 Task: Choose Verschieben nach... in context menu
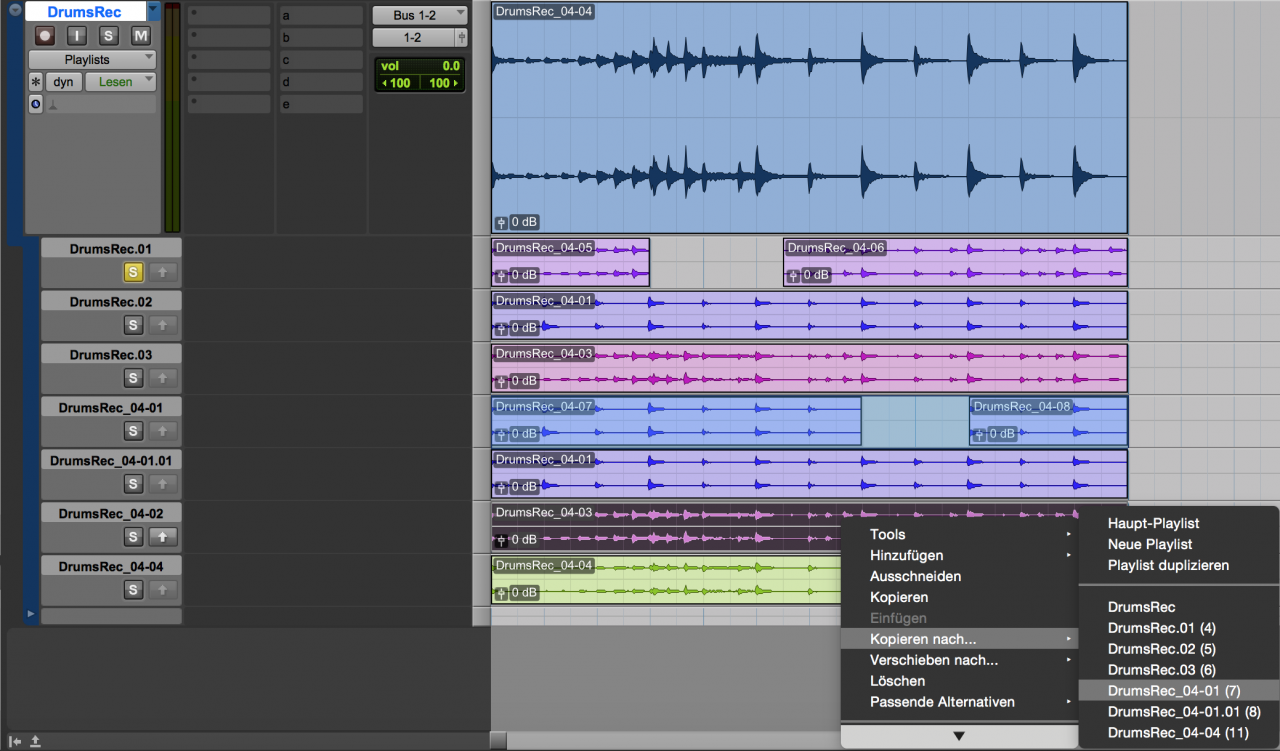pos(934,660)
